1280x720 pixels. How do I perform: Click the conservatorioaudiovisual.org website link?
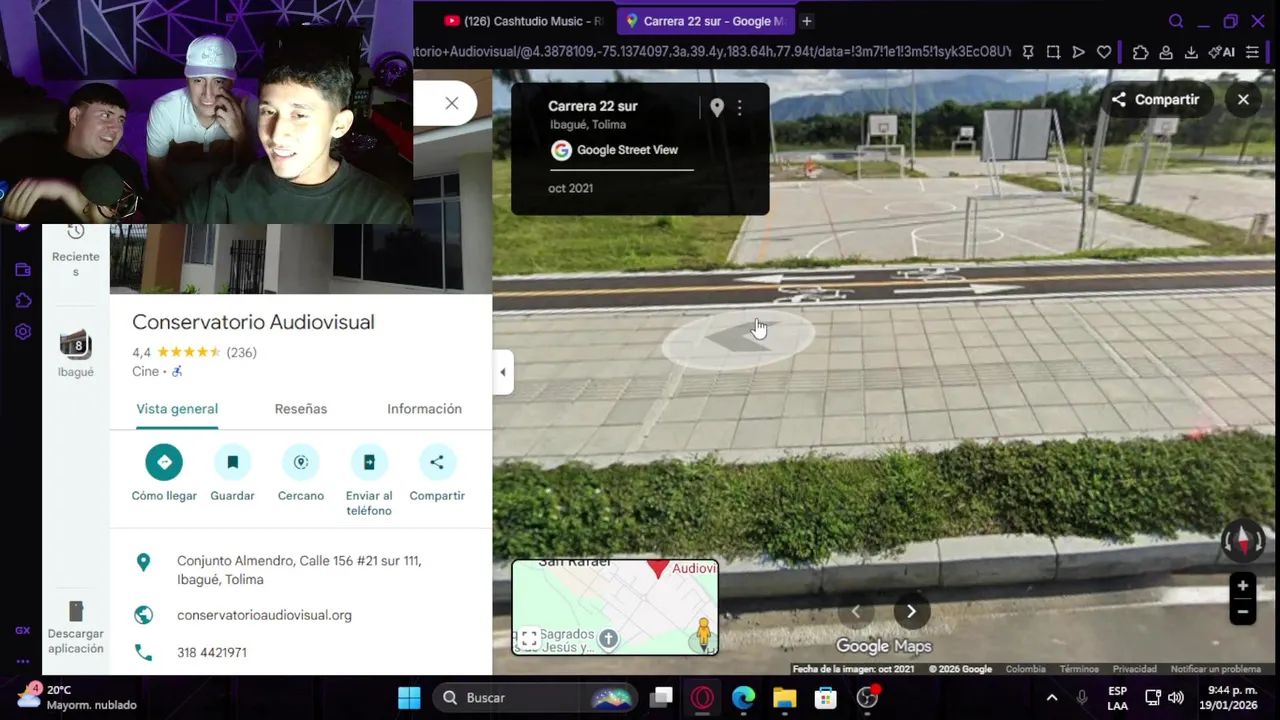pos(264,615)
